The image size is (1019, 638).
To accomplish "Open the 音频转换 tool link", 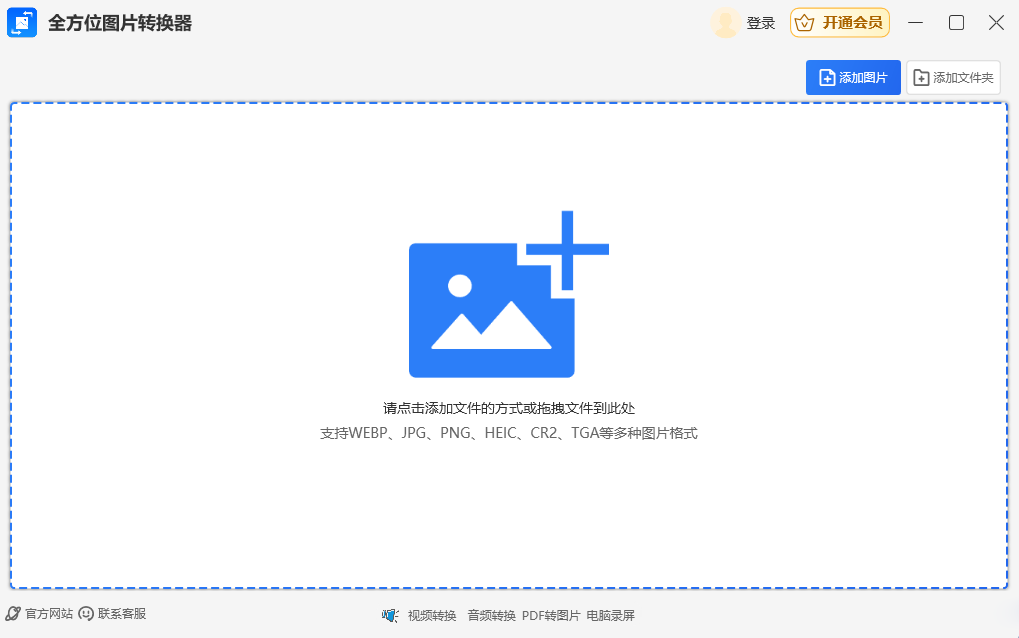I will point(491,615).
